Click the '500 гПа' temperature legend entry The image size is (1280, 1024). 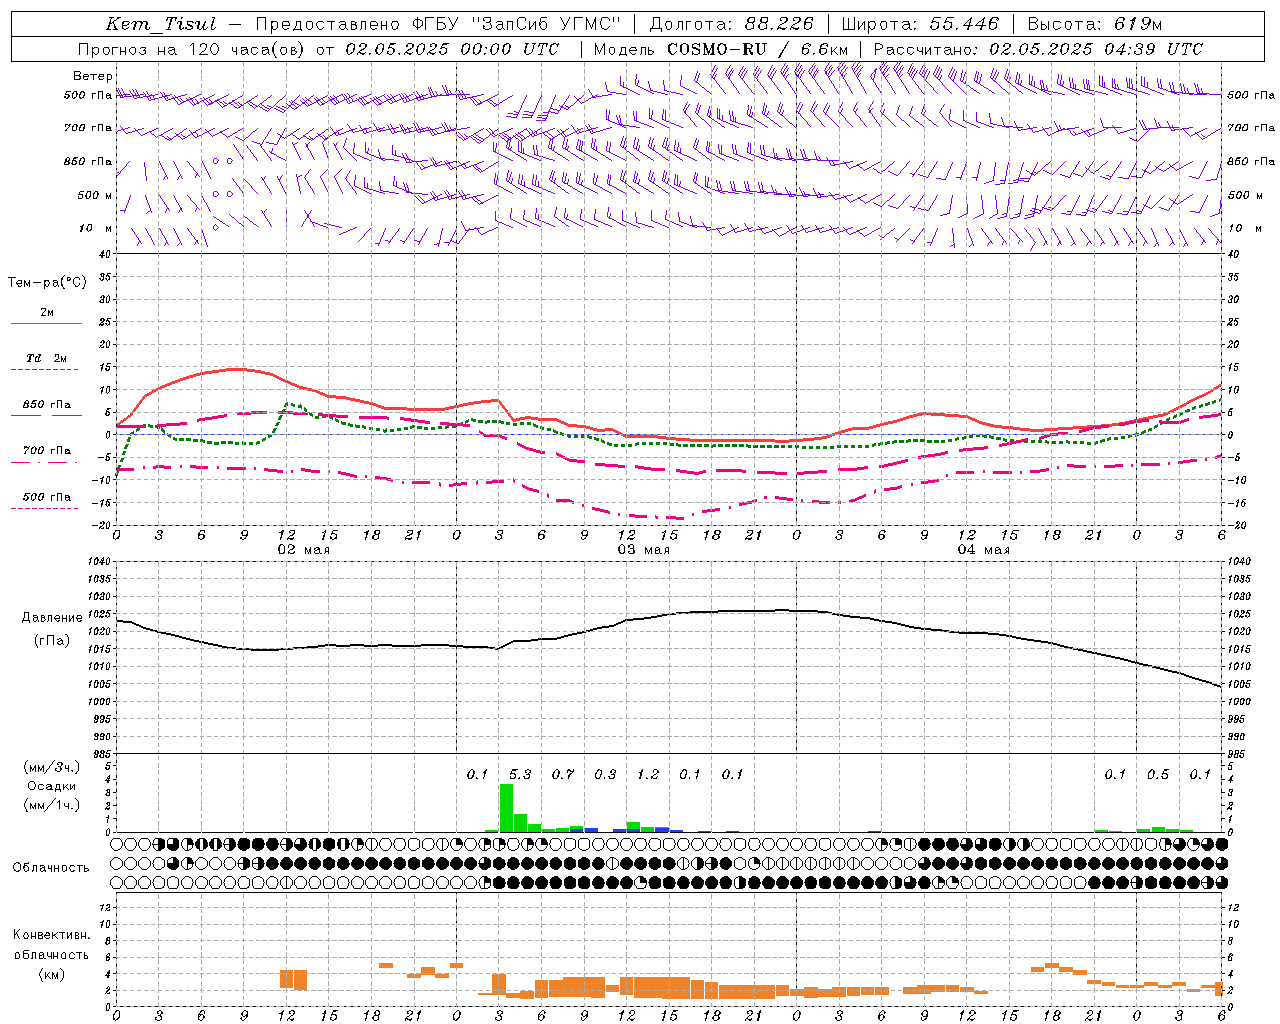coord(47,497)
